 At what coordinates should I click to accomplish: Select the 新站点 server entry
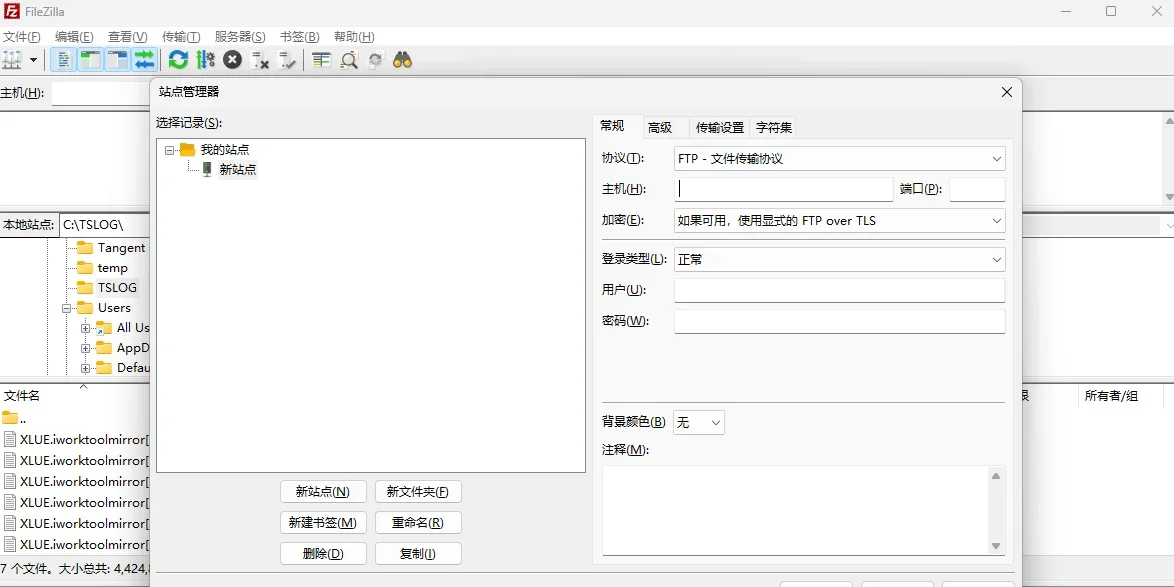tap(237, 170)
